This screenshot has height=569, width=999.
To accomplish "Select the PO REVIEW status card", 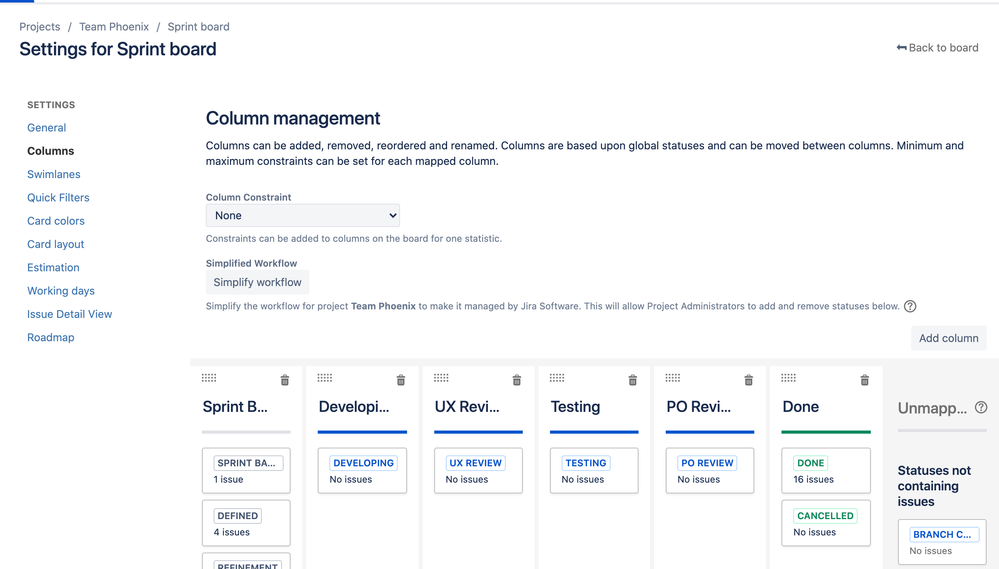I will tap(710, 470).
